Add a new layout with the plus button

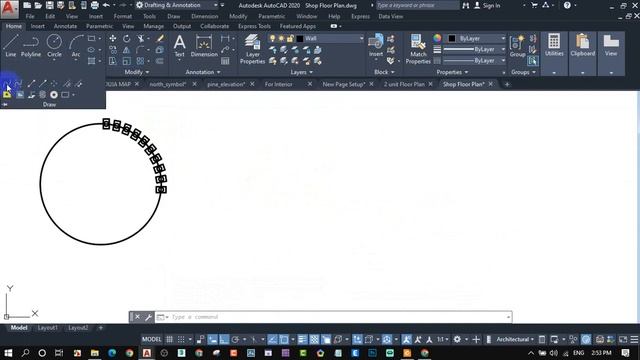pyautogui.click(x=101, y=328)
